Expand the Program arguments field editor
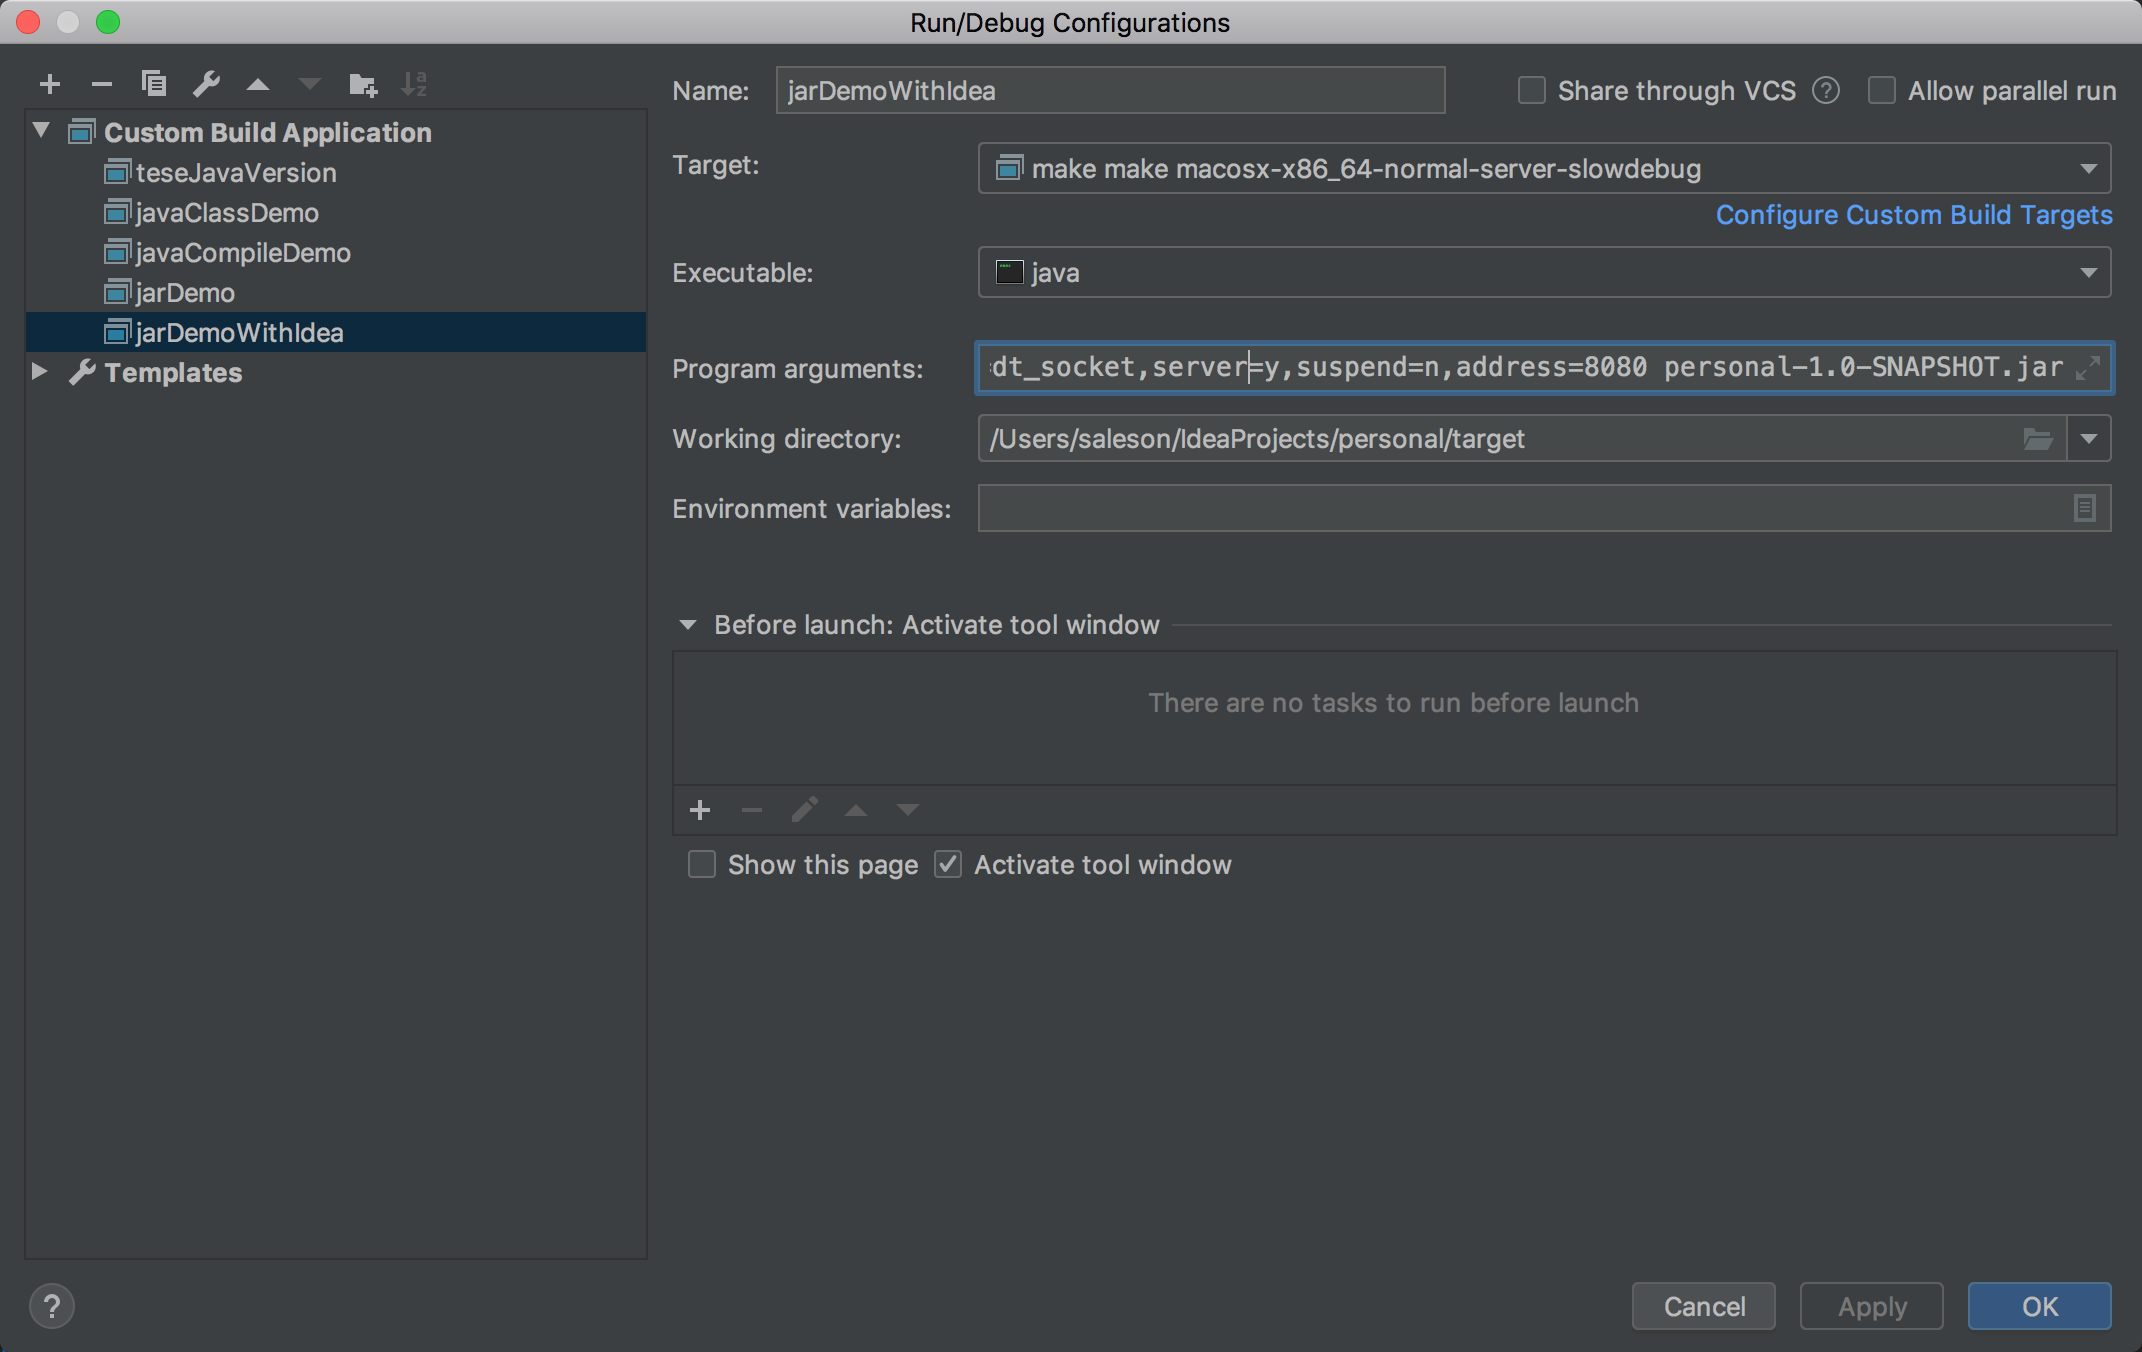 (x=2087, y=368)
